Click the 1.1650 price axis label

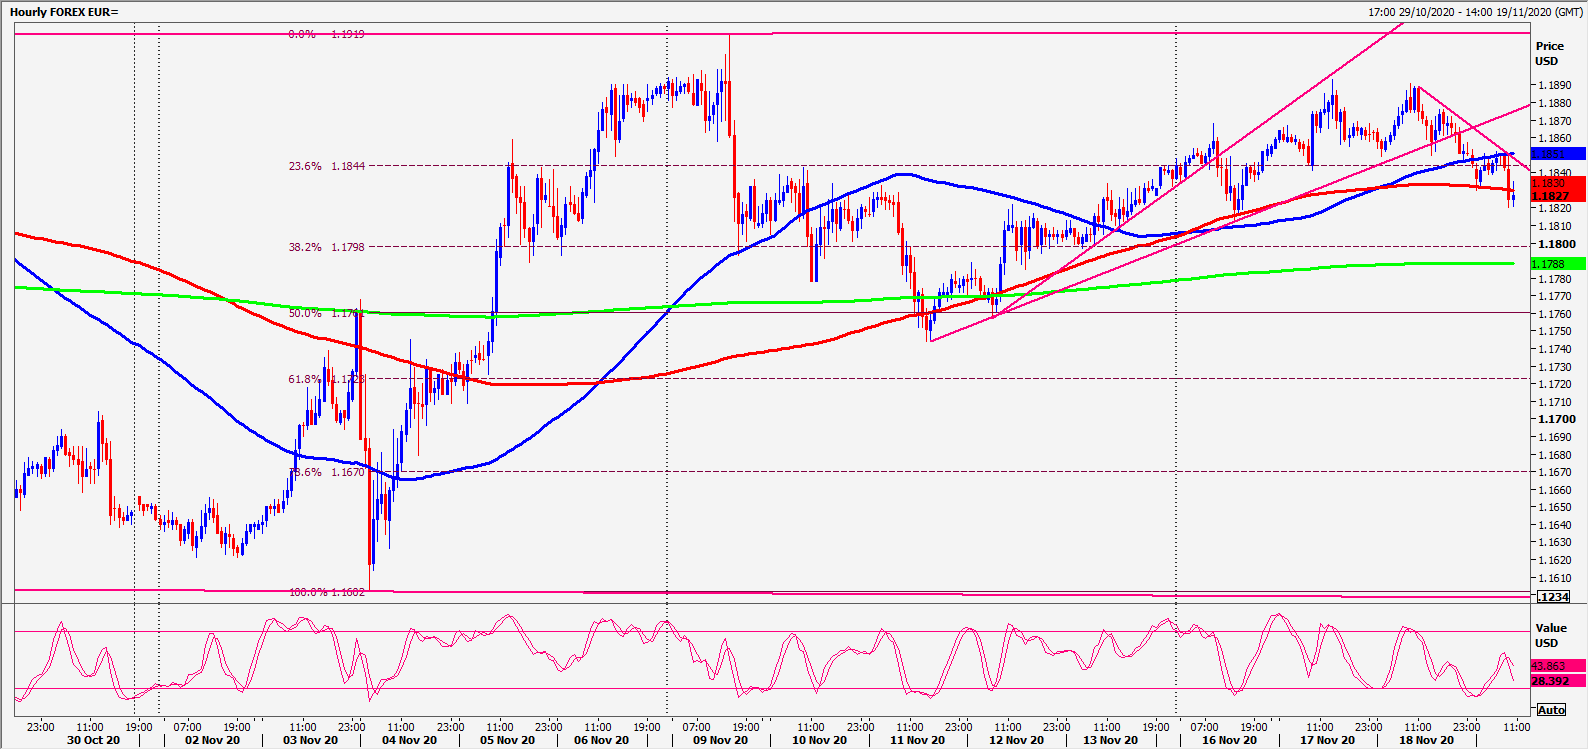(1554, 507)
